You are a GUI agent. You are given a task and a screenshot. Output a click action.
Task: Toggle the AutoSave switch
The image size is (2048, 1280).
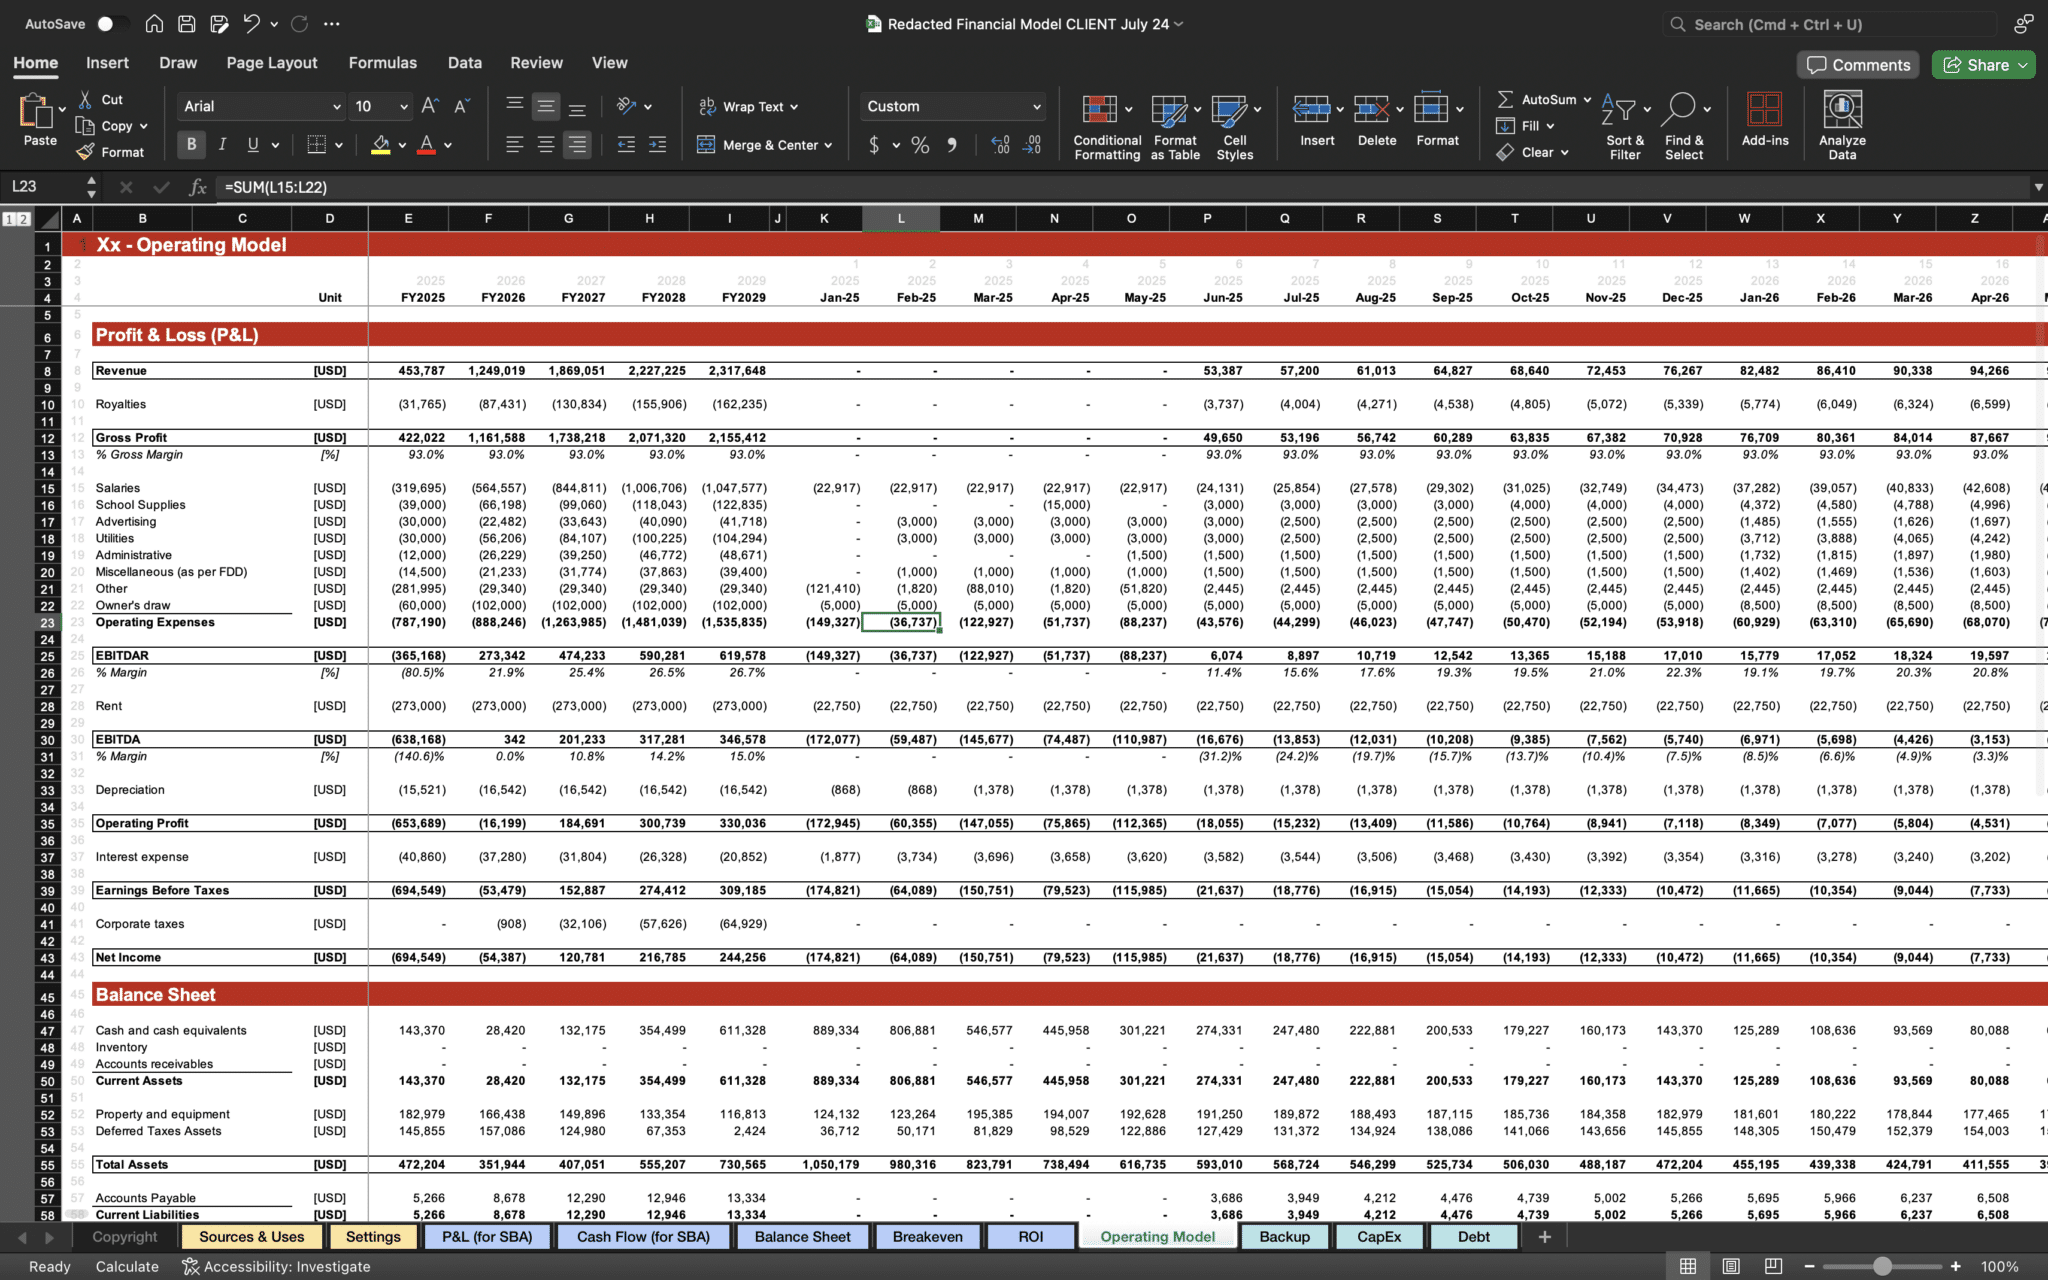tap(112, 24)
